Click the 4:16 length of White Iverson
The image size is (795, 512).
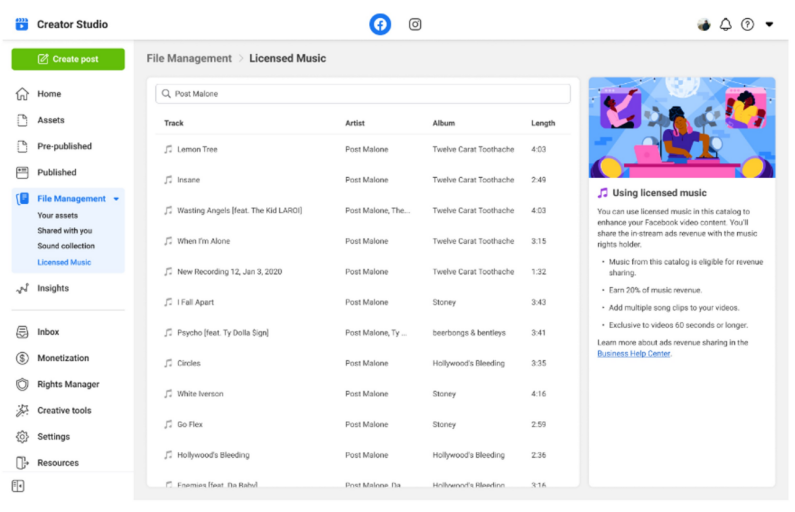[x=538, y=394]
